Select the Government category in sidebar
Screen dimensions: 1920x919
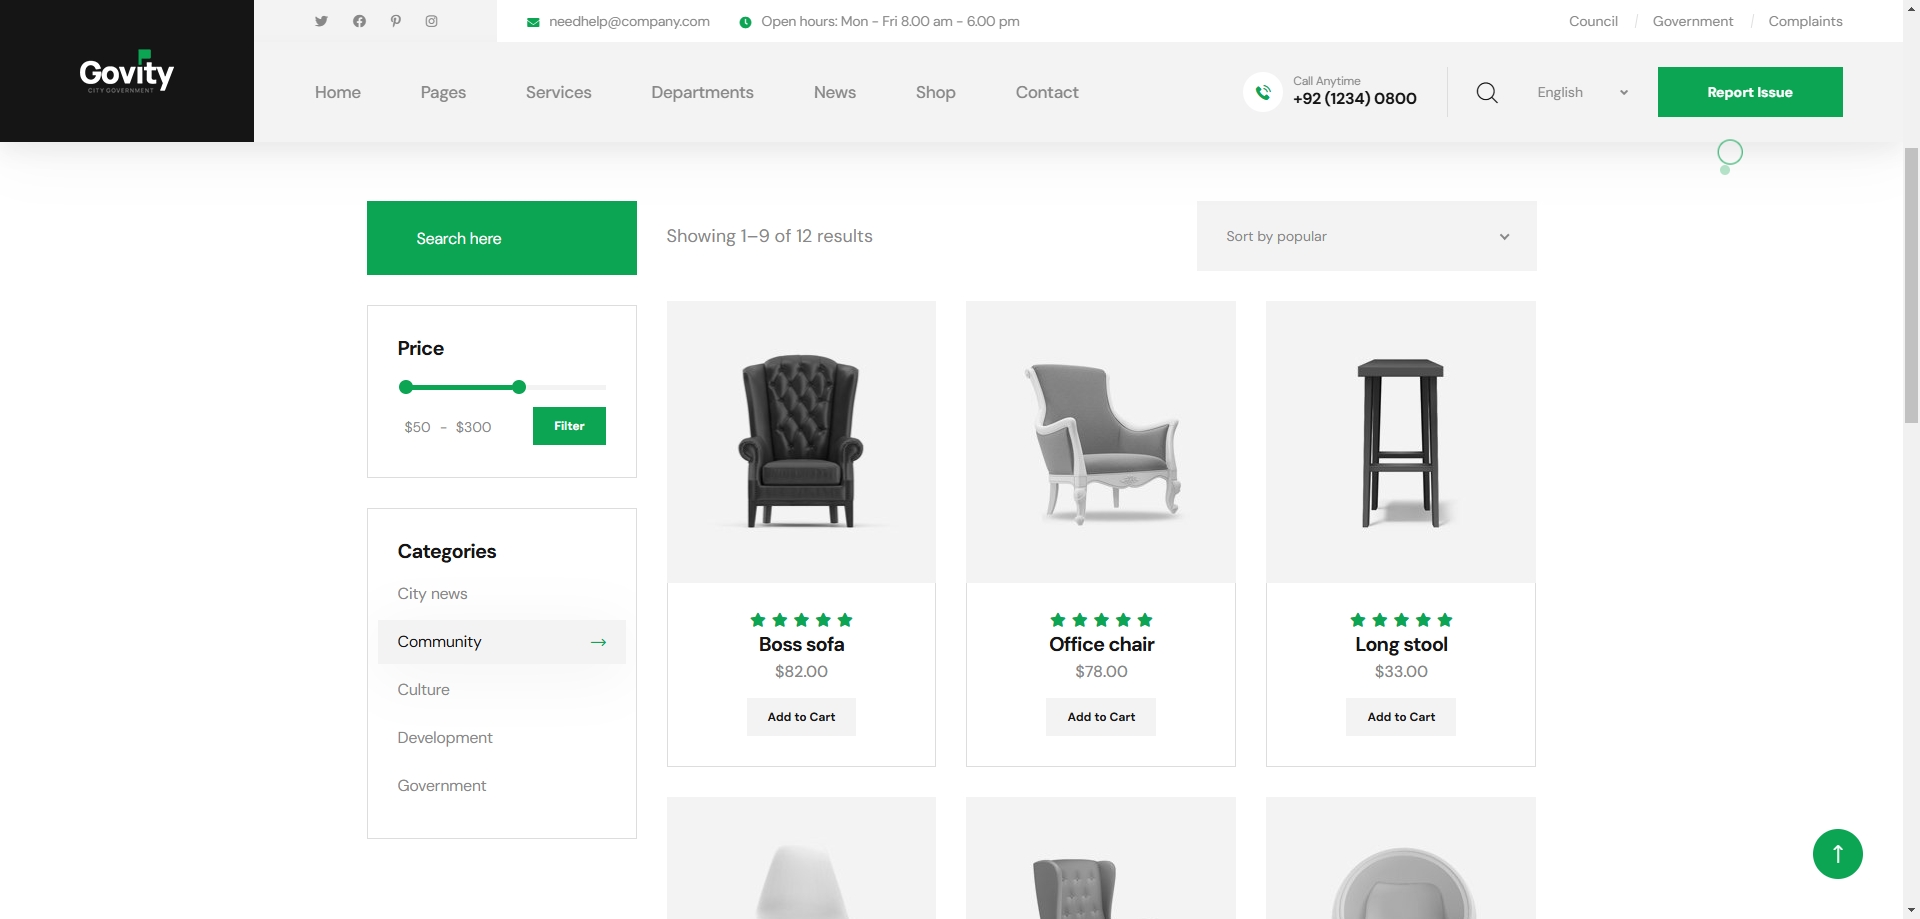441,786
